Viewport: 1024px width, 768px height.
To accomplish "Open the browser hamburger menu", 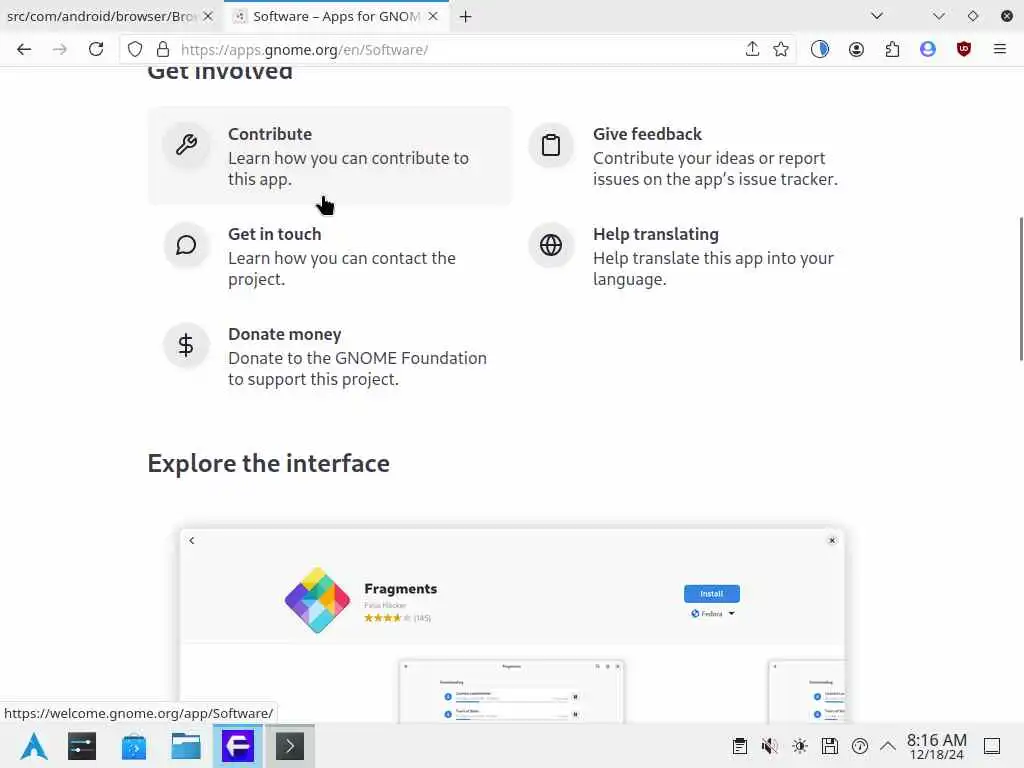I will pyautogui.click(x=1000, y=49).
